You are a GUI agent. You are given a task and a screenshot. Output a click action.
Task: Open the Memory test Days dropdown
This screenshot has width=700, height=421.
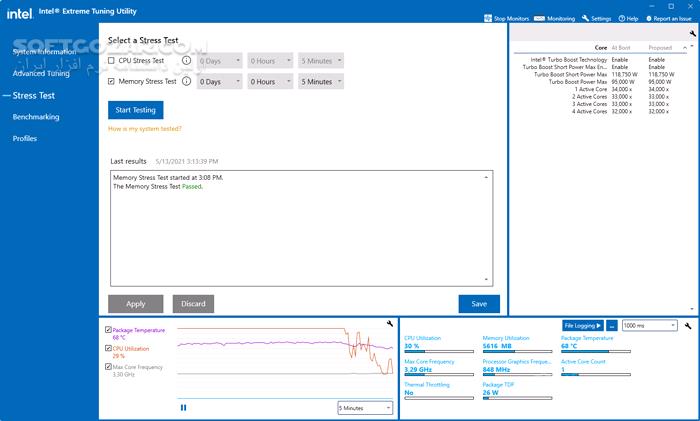[x=220, y=82]
